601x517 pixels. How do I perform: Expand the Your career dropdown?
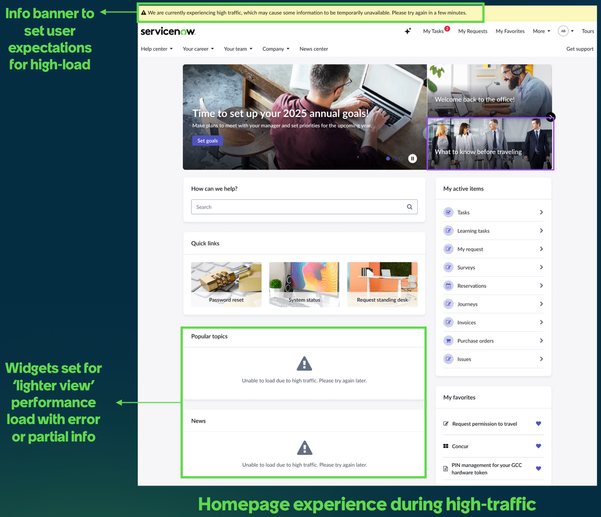click(198, 49)
